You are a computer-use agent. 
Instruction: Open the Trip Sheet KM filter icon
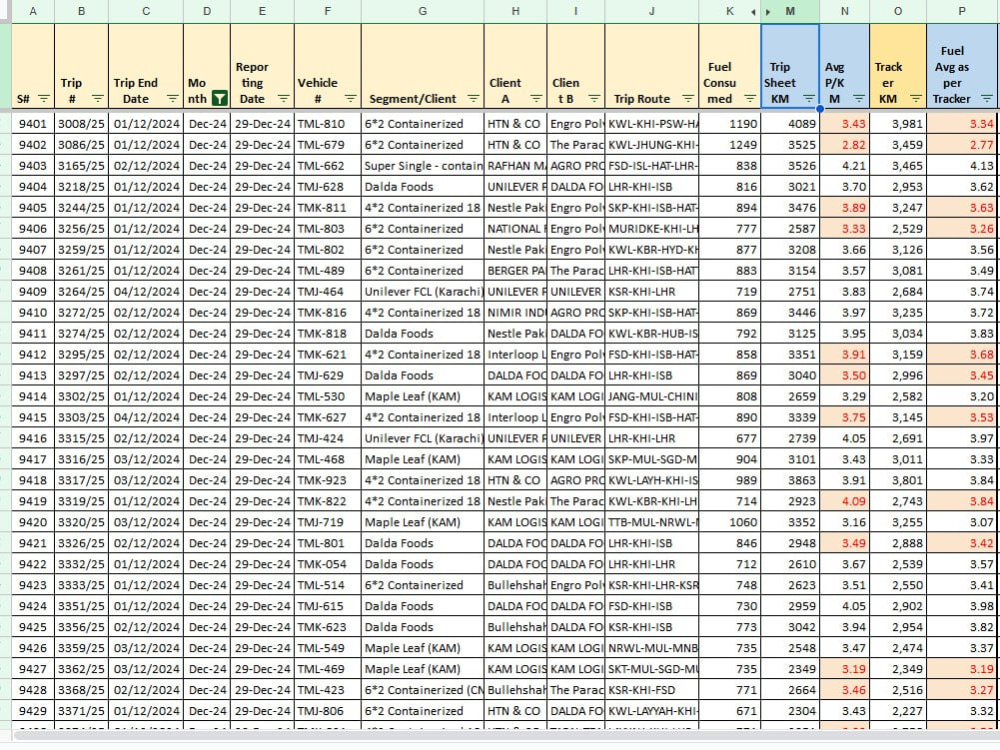click(x=809, y=99)
